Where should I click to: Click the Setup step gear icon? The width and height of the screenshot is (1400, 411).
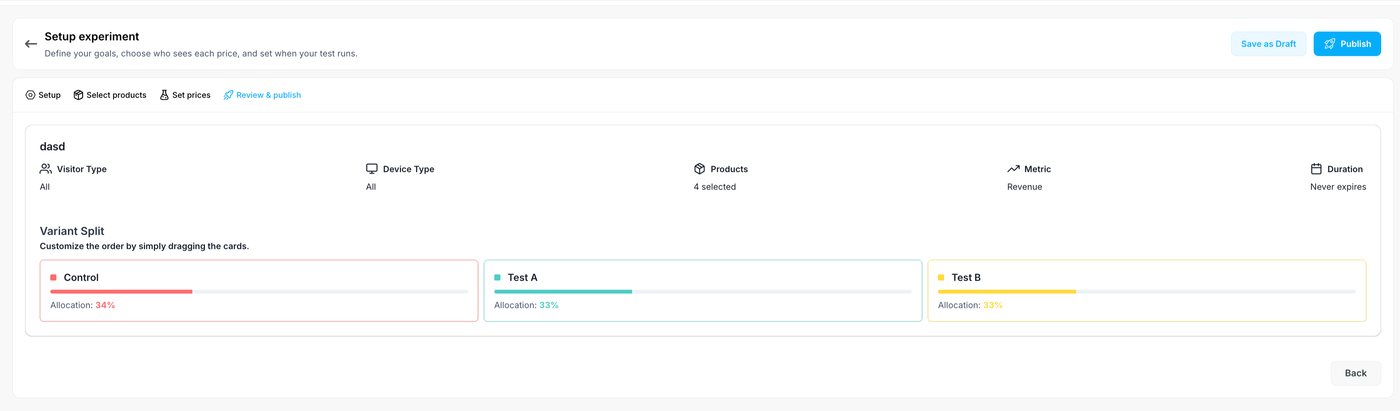click(x=30, y=95)
